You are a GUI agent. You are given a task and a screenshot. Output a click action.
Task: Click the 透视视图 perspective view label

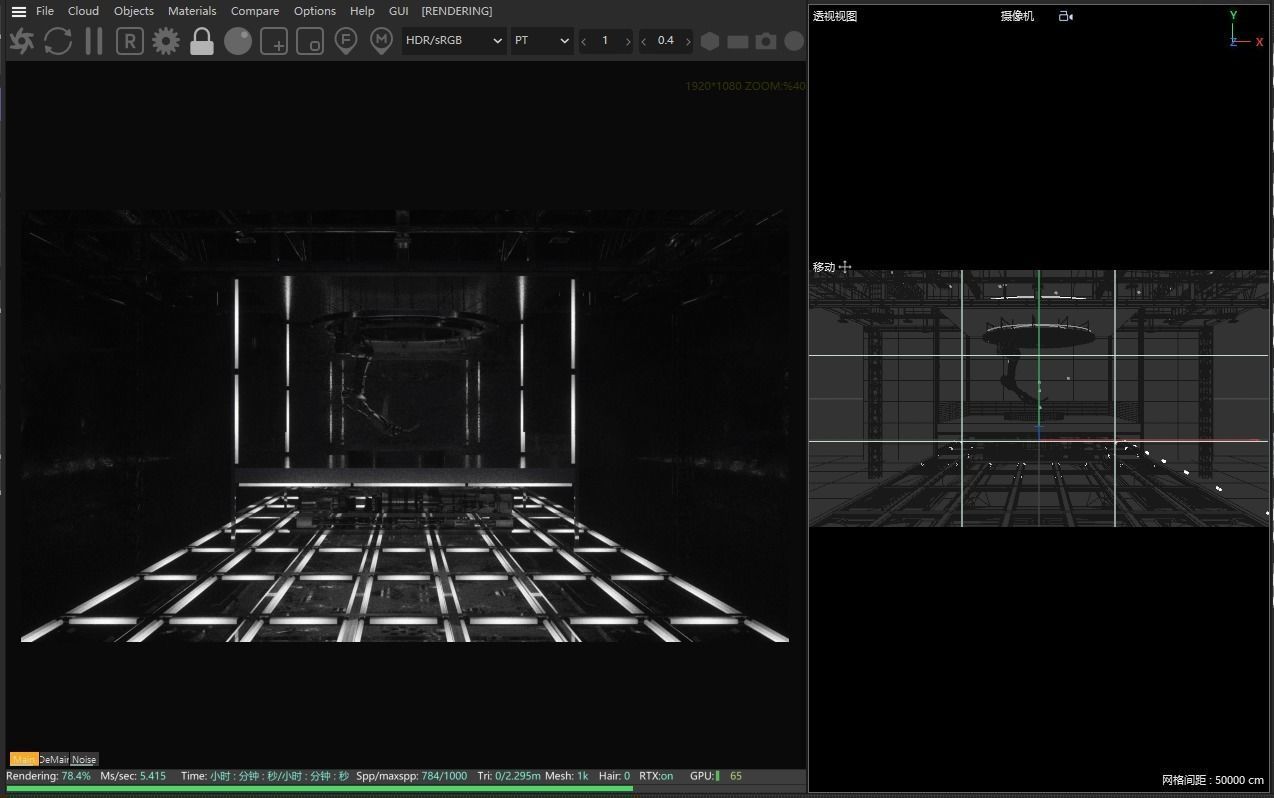[835, 16]
